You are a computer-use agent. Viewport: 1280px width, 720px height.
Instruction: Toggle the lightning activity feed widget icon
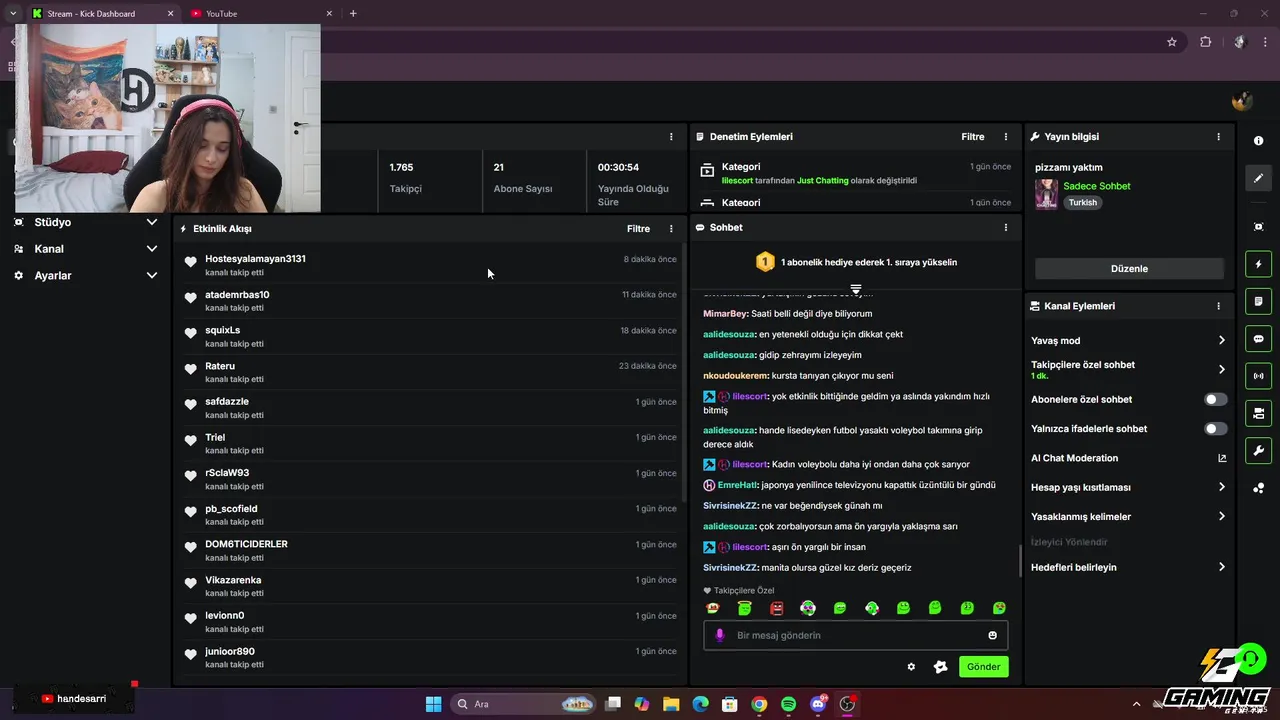coord(1258,264)
